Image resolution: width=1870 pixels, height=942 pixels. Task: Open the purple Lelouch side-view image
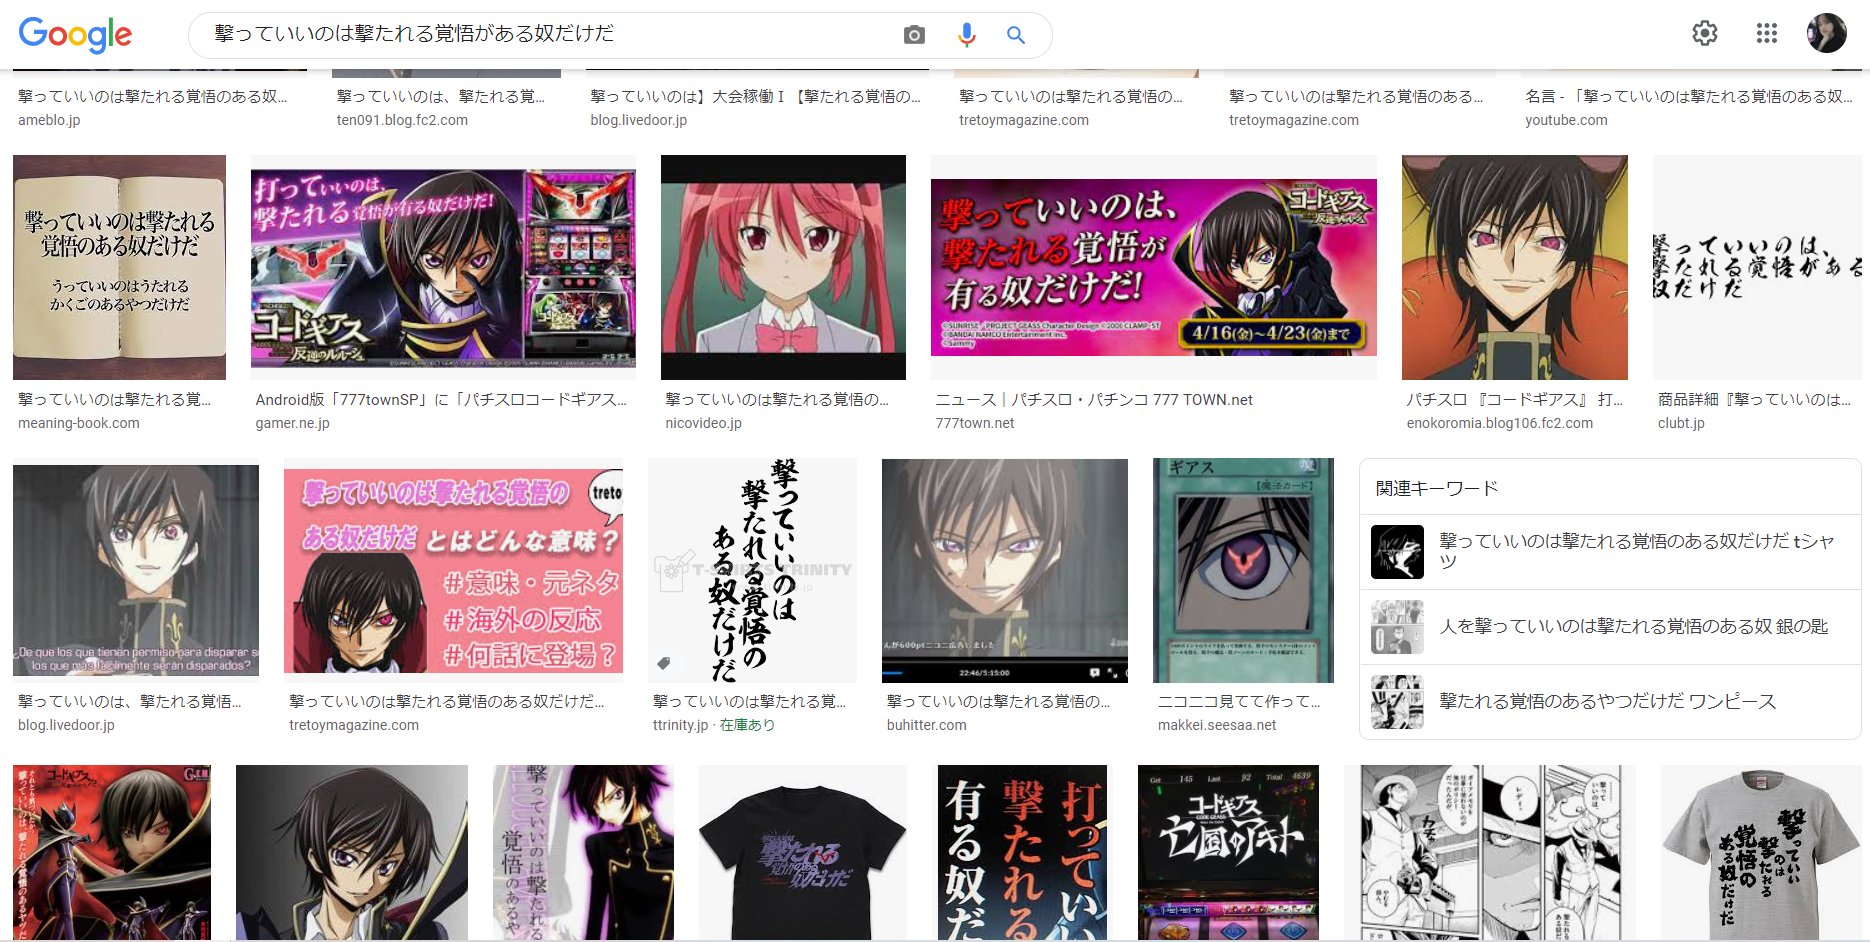(x=583, y=852)
